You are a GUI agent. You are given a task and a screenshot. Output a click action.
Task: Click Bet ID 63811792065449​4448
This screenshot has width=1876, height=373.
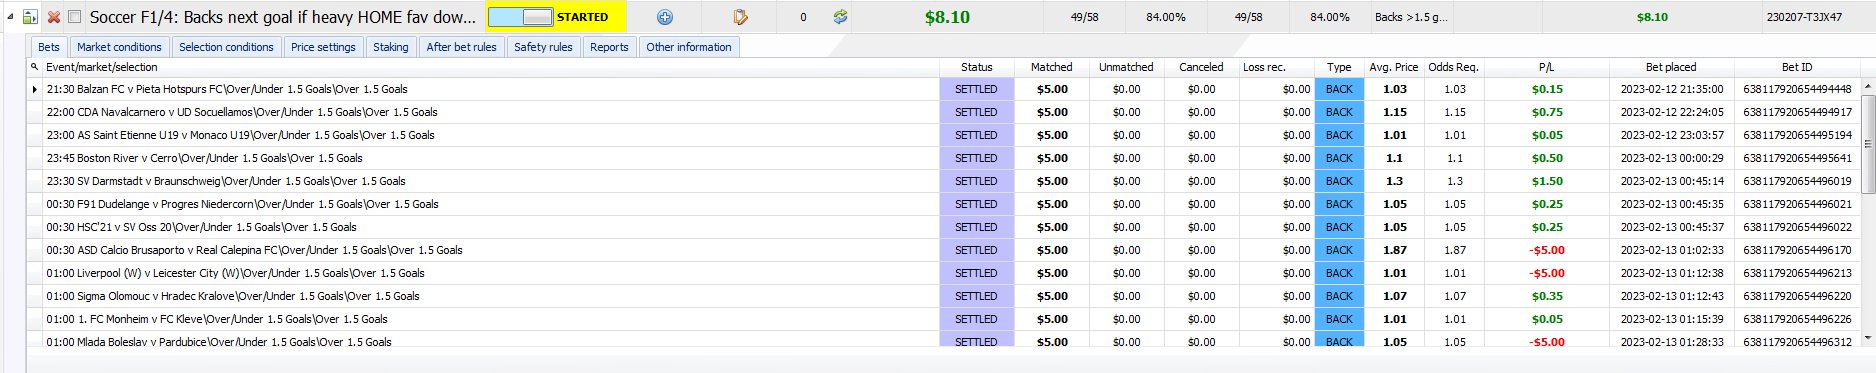1797,89
